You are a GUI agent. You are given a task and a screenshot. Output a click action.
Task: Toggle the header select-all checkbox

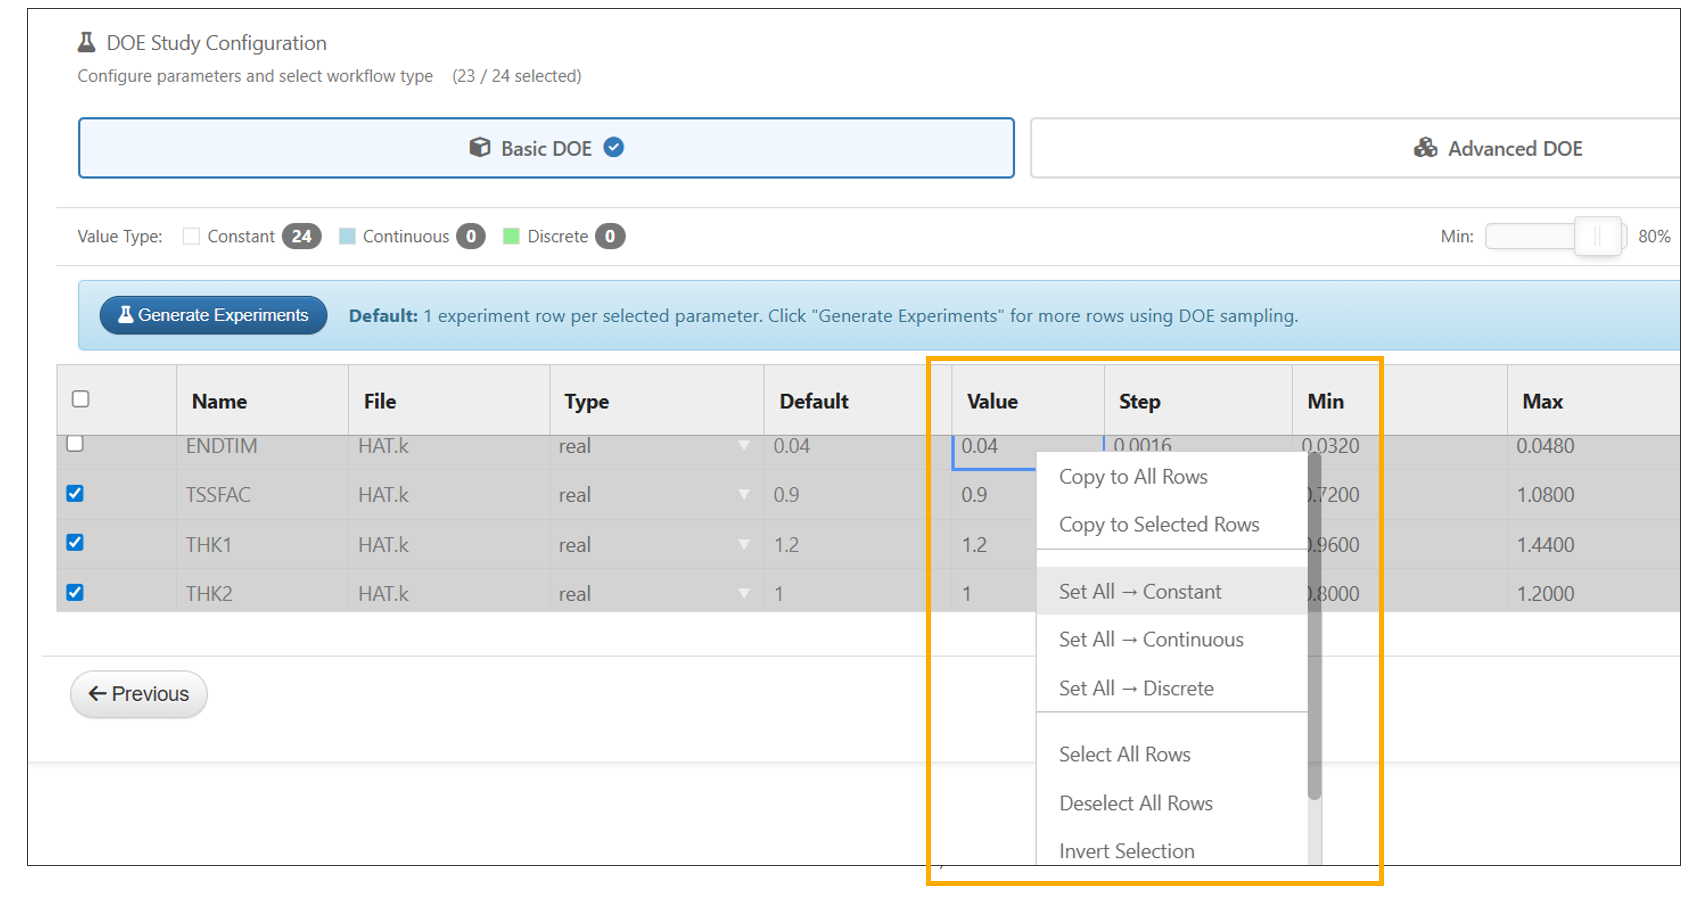[x=81, y=399]
